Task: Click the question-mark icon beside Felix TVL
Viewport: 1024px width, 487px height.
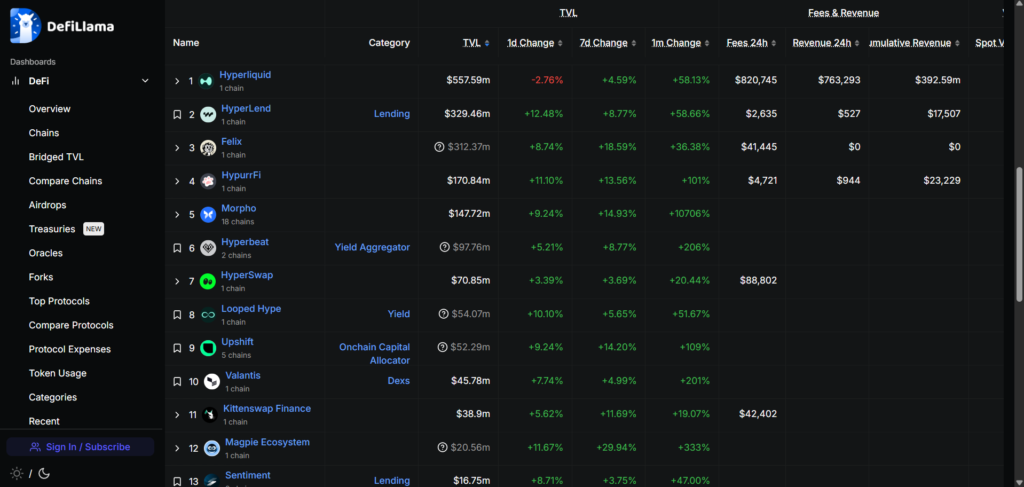Action: coord(440,147)
